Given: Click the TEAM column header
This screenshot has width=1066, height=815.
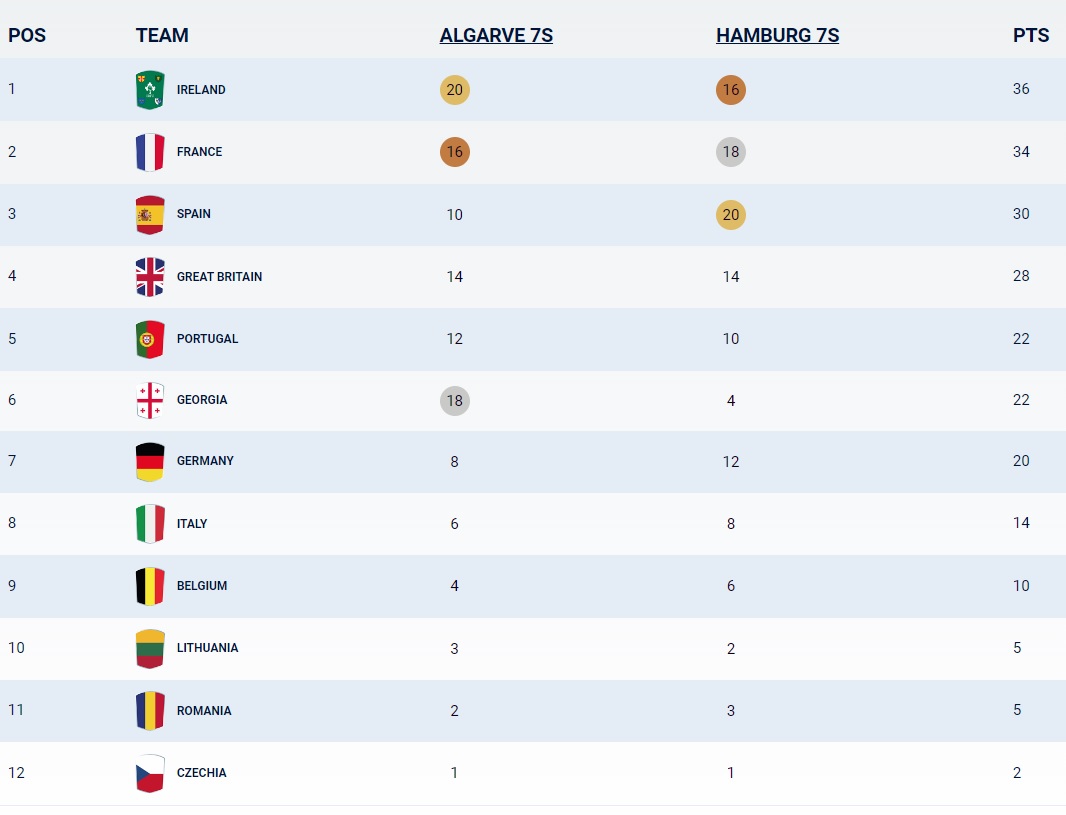Looking at the screenshot, I should [x=162, y=35].
